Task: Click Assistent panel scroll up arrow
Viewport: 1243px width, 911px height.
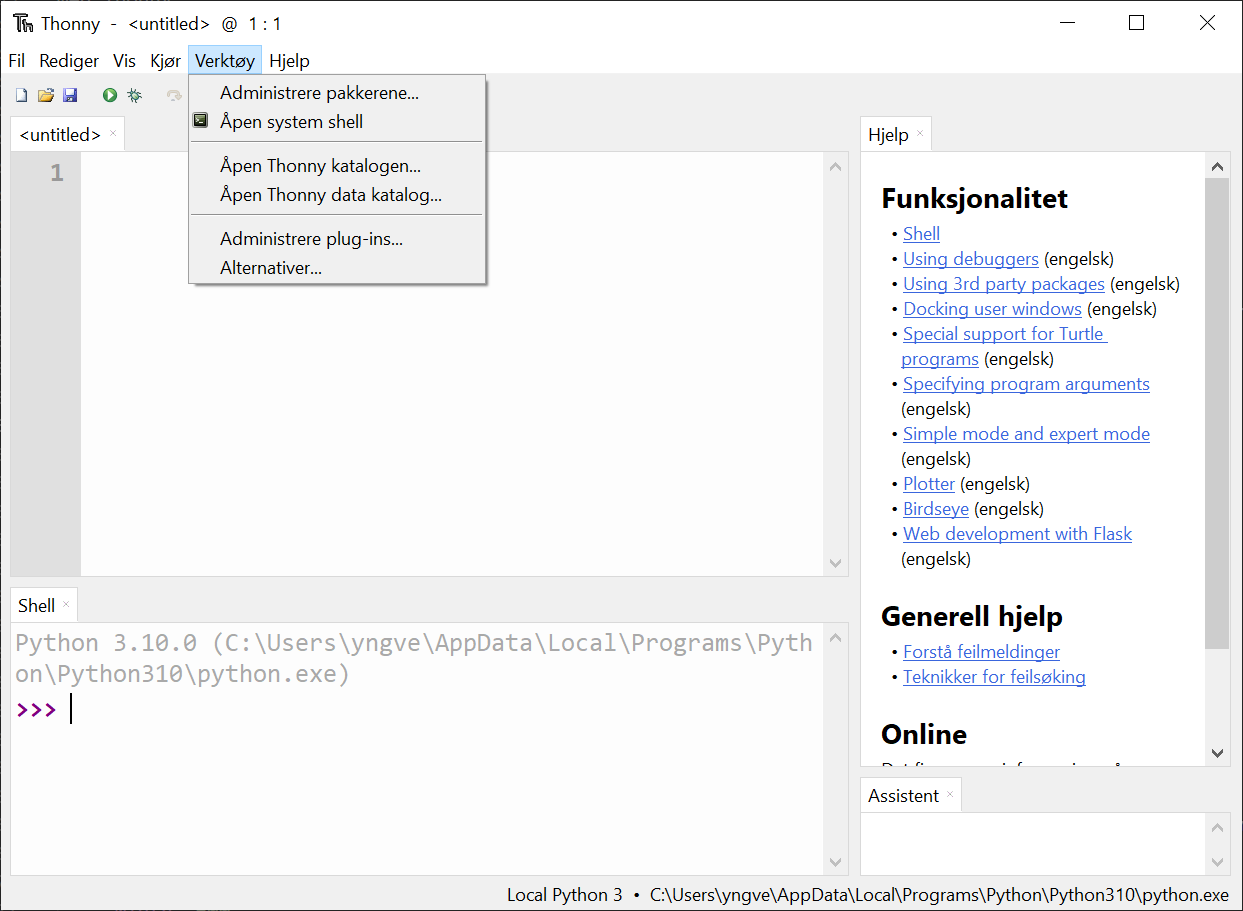Action: click(x=1217, y=827)
